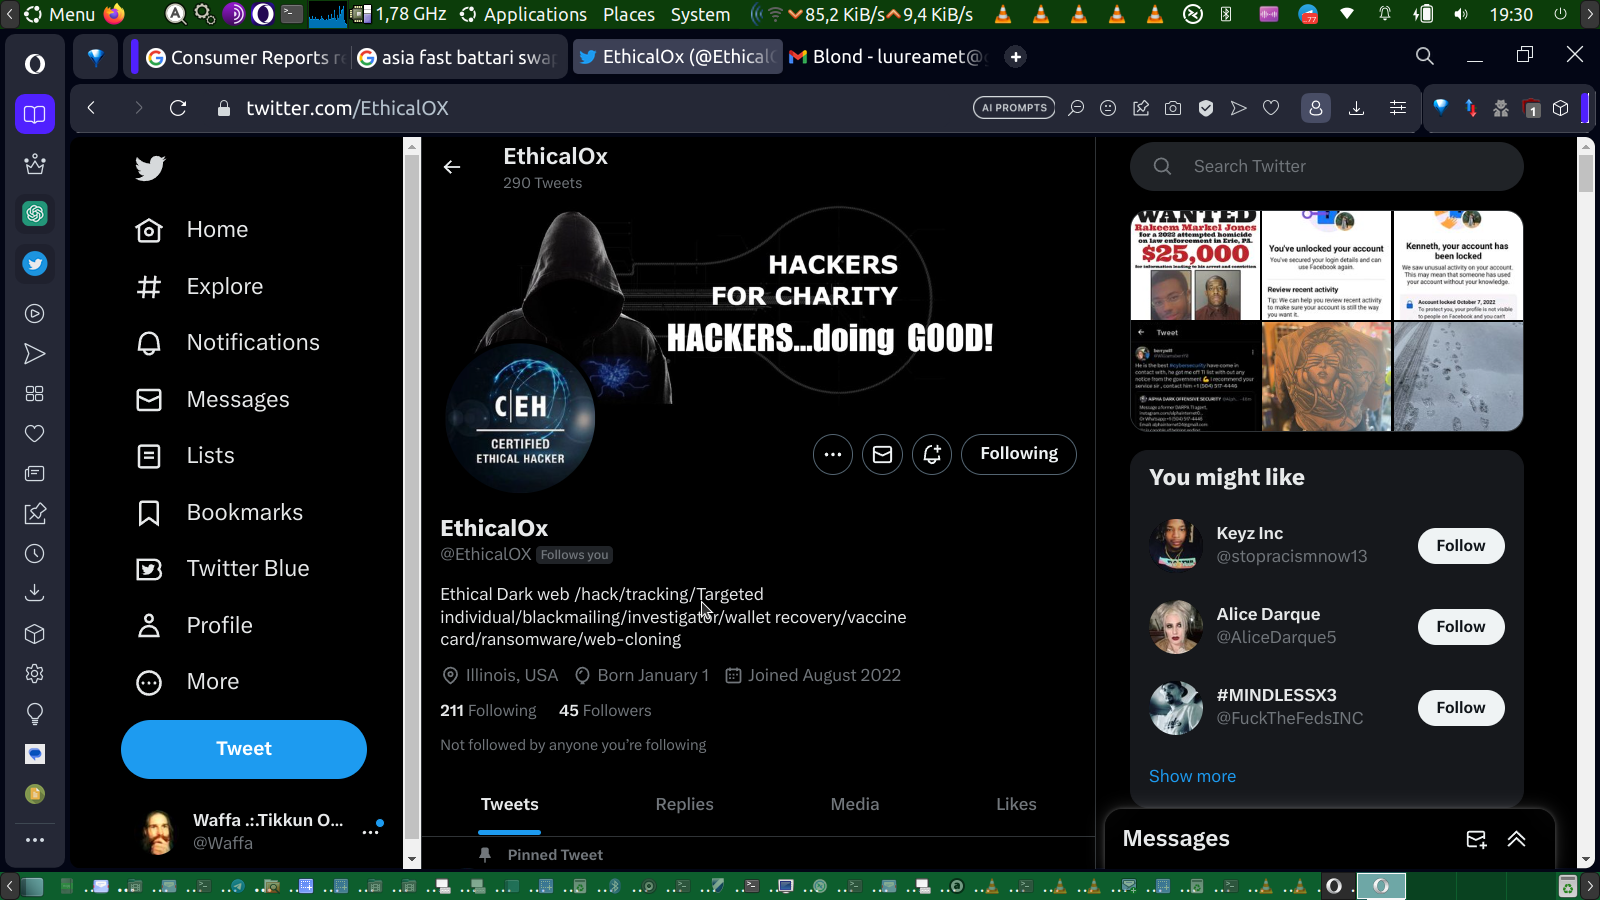The width and height of the screenshot is (1600, 900).
Task: Switch to the Likes tab
Action: [1016, 805]
